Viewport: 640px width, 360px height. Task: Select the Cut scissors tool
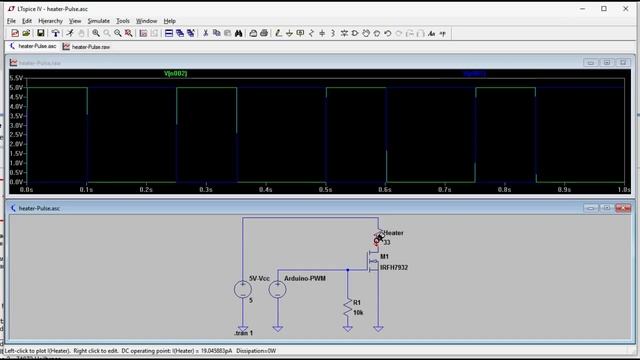pos(206,33)
